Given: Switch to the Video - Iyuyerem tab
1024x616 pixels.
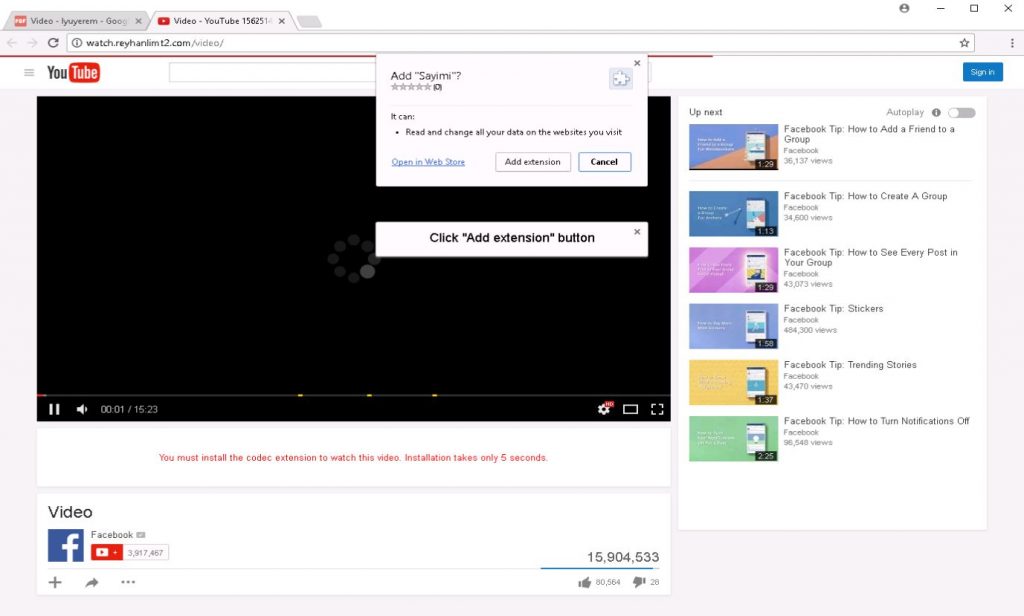Looking at the screenshot, I should (x=78, y=21).
